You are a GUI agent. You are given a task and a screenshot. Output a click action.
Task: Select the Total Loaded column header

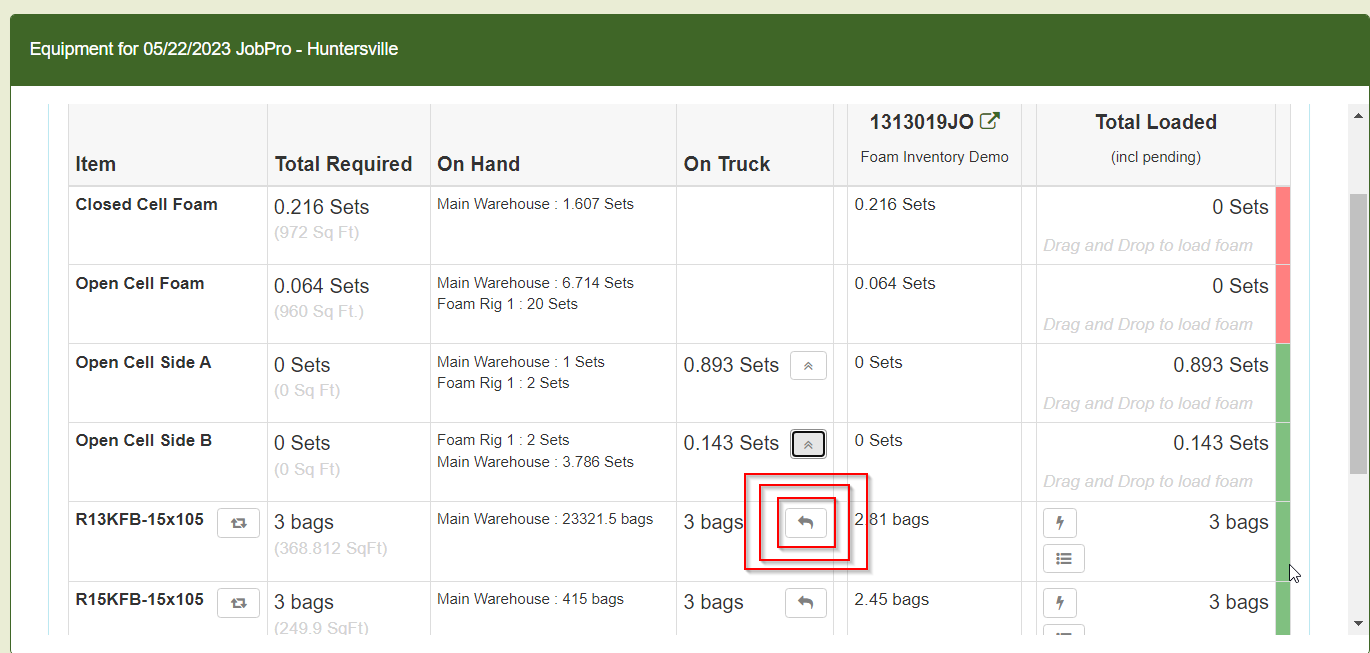[1155, 122]
